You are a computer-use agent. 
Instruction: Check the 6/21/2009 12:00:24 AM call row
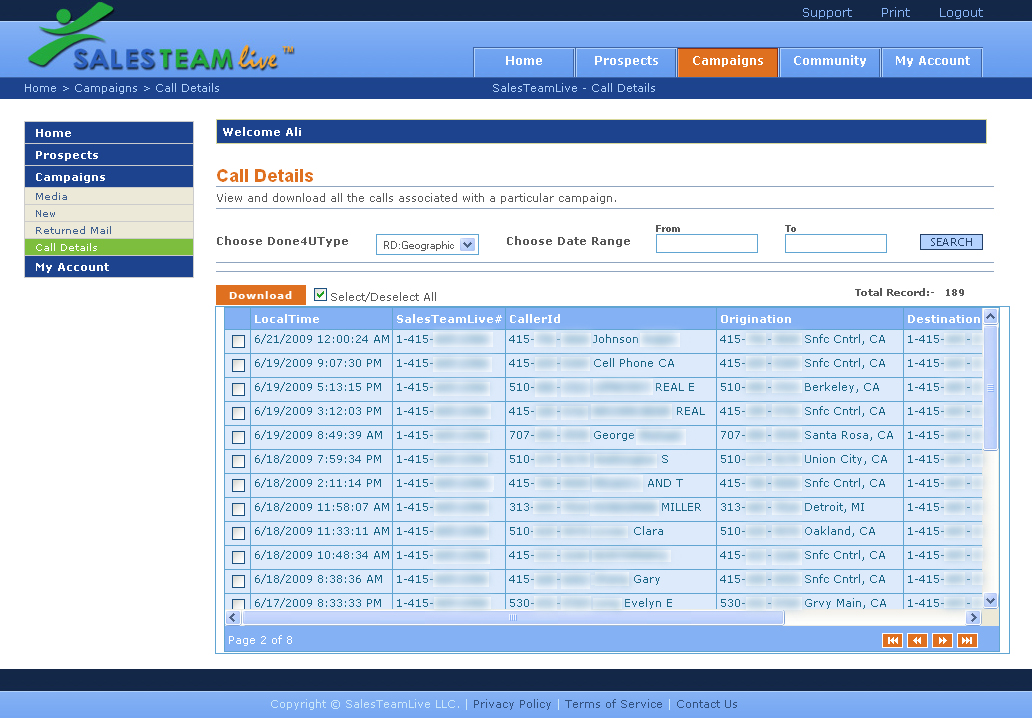click(238, 341)
